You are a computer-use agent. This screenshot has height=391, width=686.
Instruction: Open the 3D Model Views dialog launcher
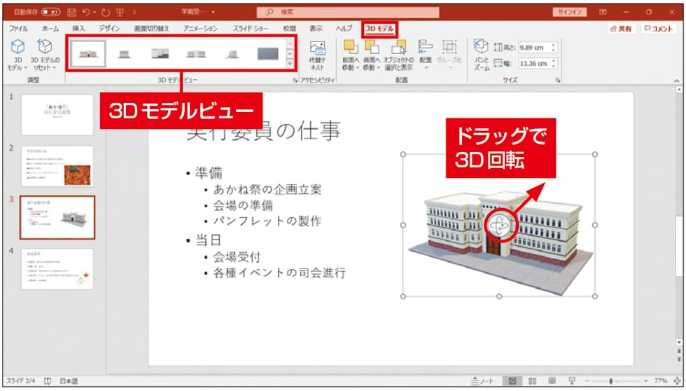pos(295,80)
